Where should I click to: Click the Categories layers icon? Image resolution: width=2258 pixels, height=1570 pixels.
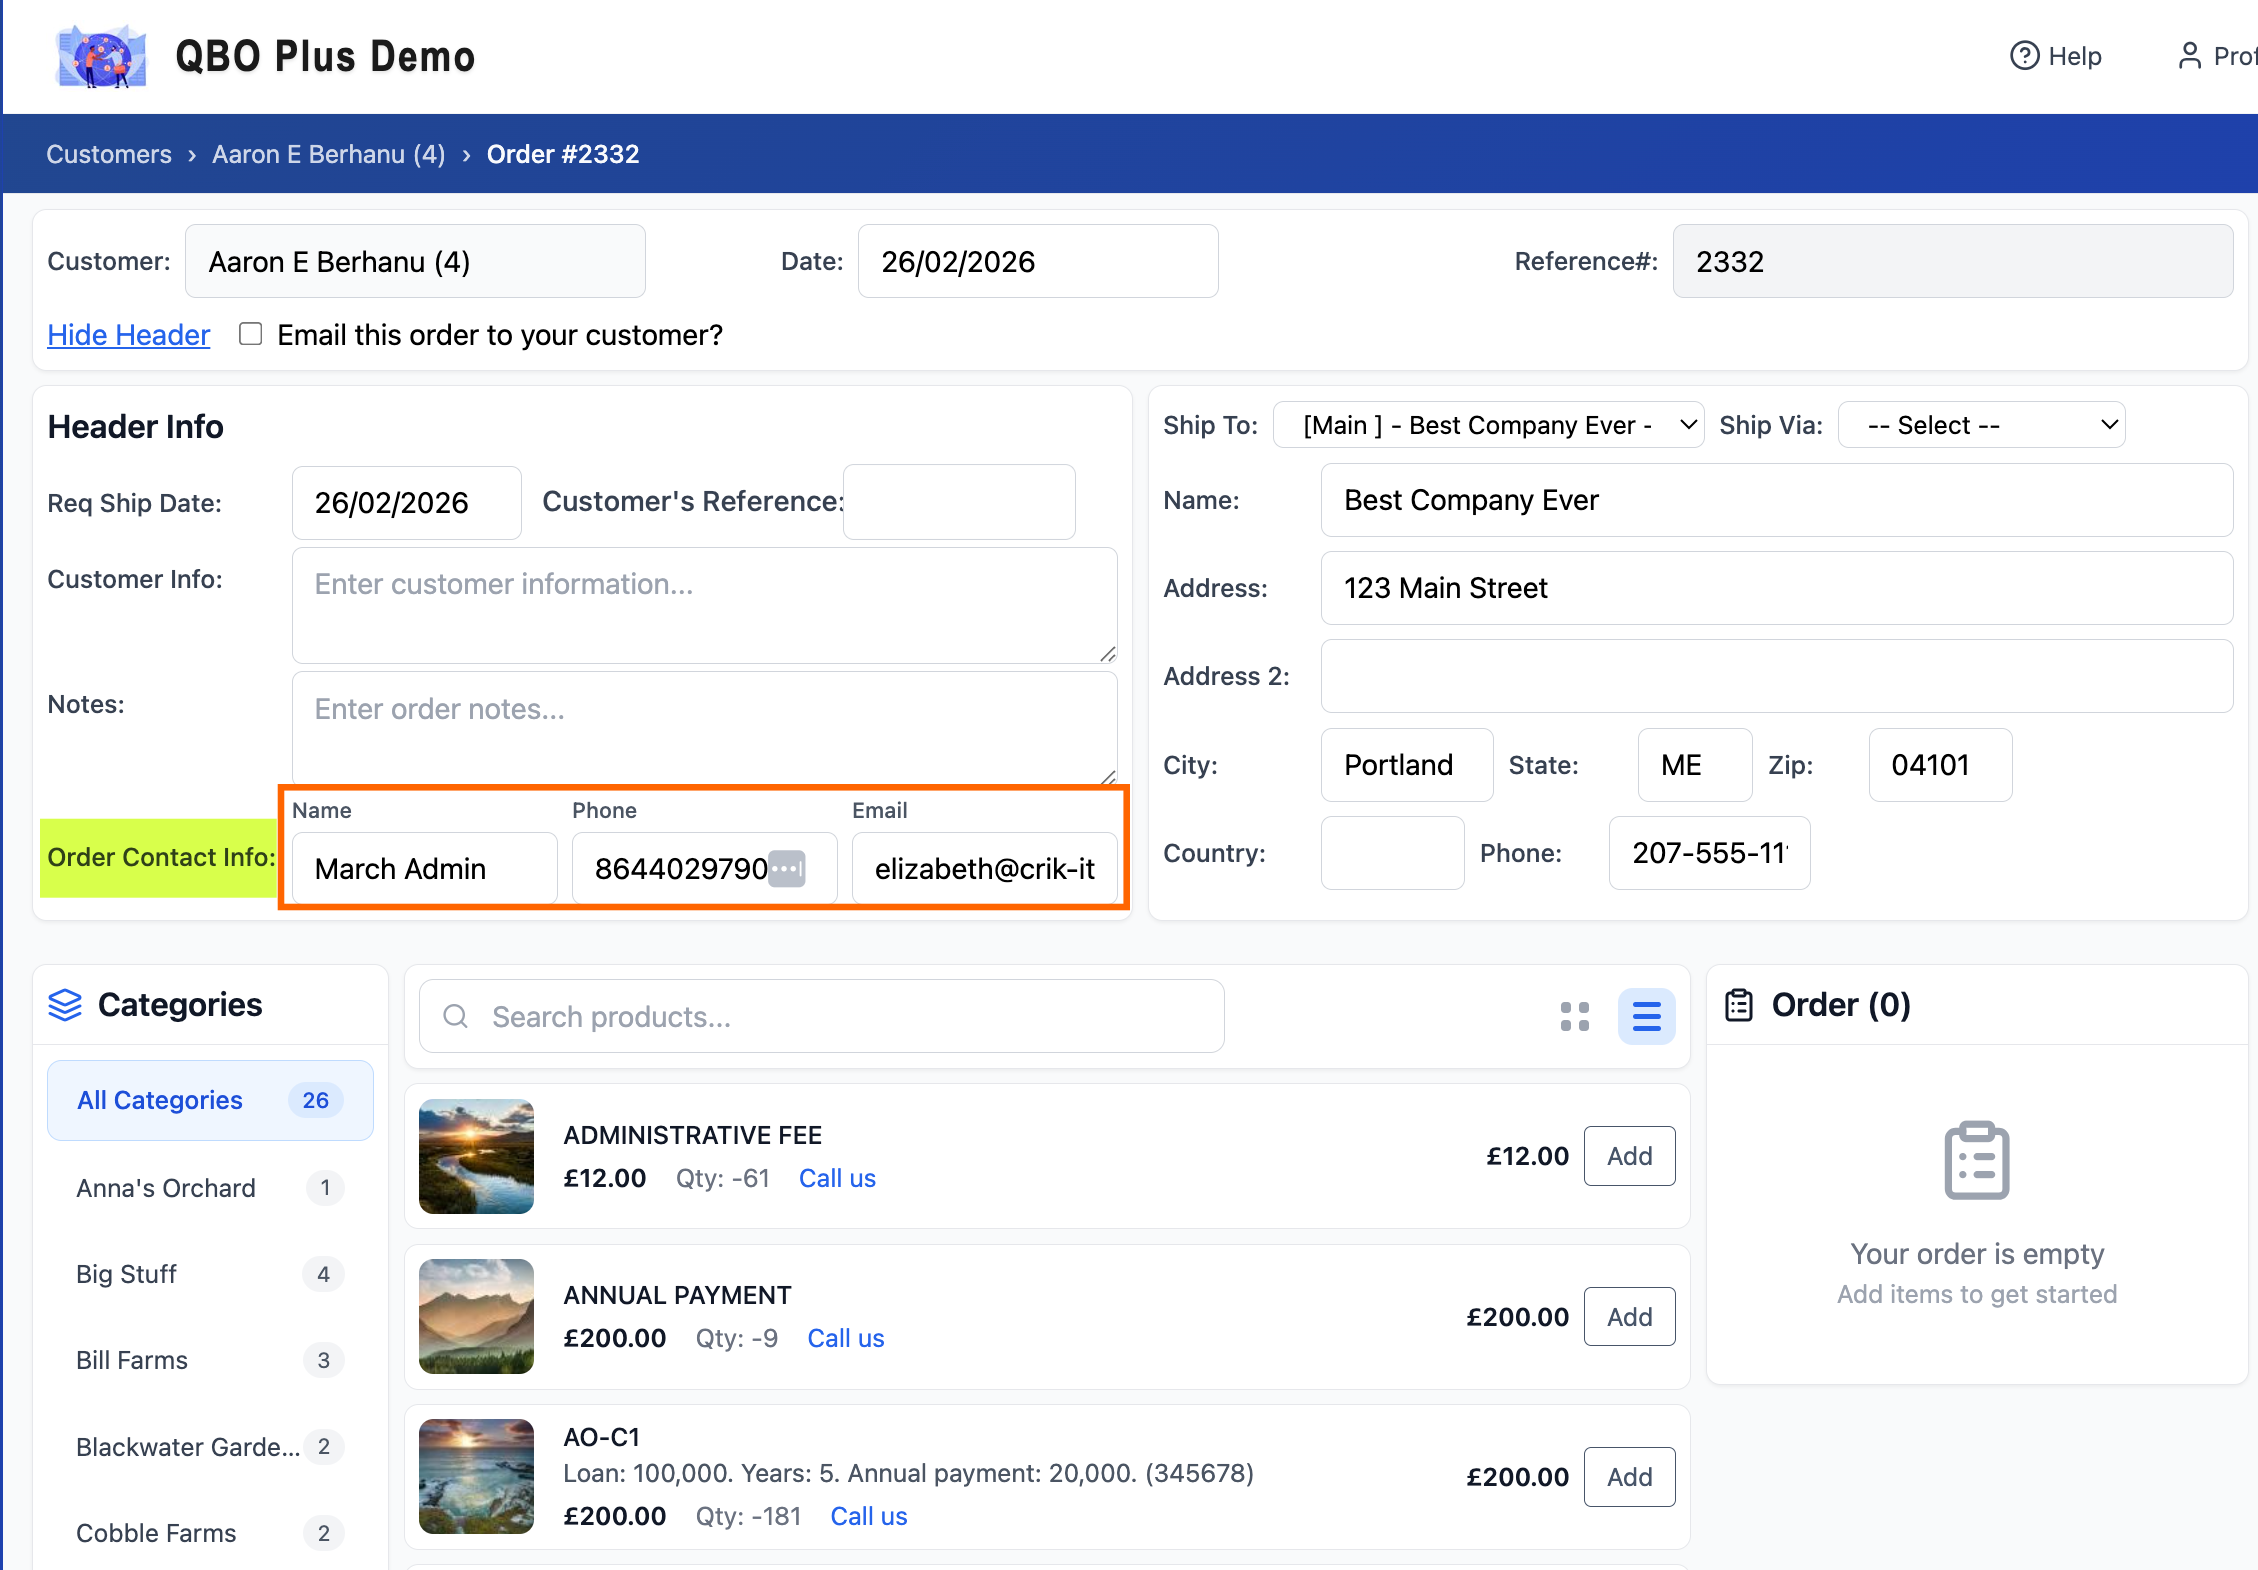tap(65, 1005)
